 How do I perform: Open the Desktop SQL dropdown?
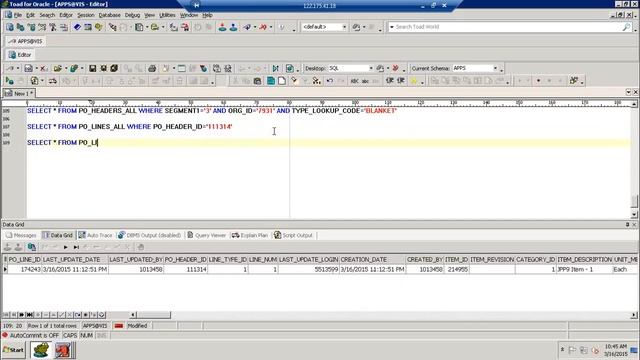click(371, 68)
